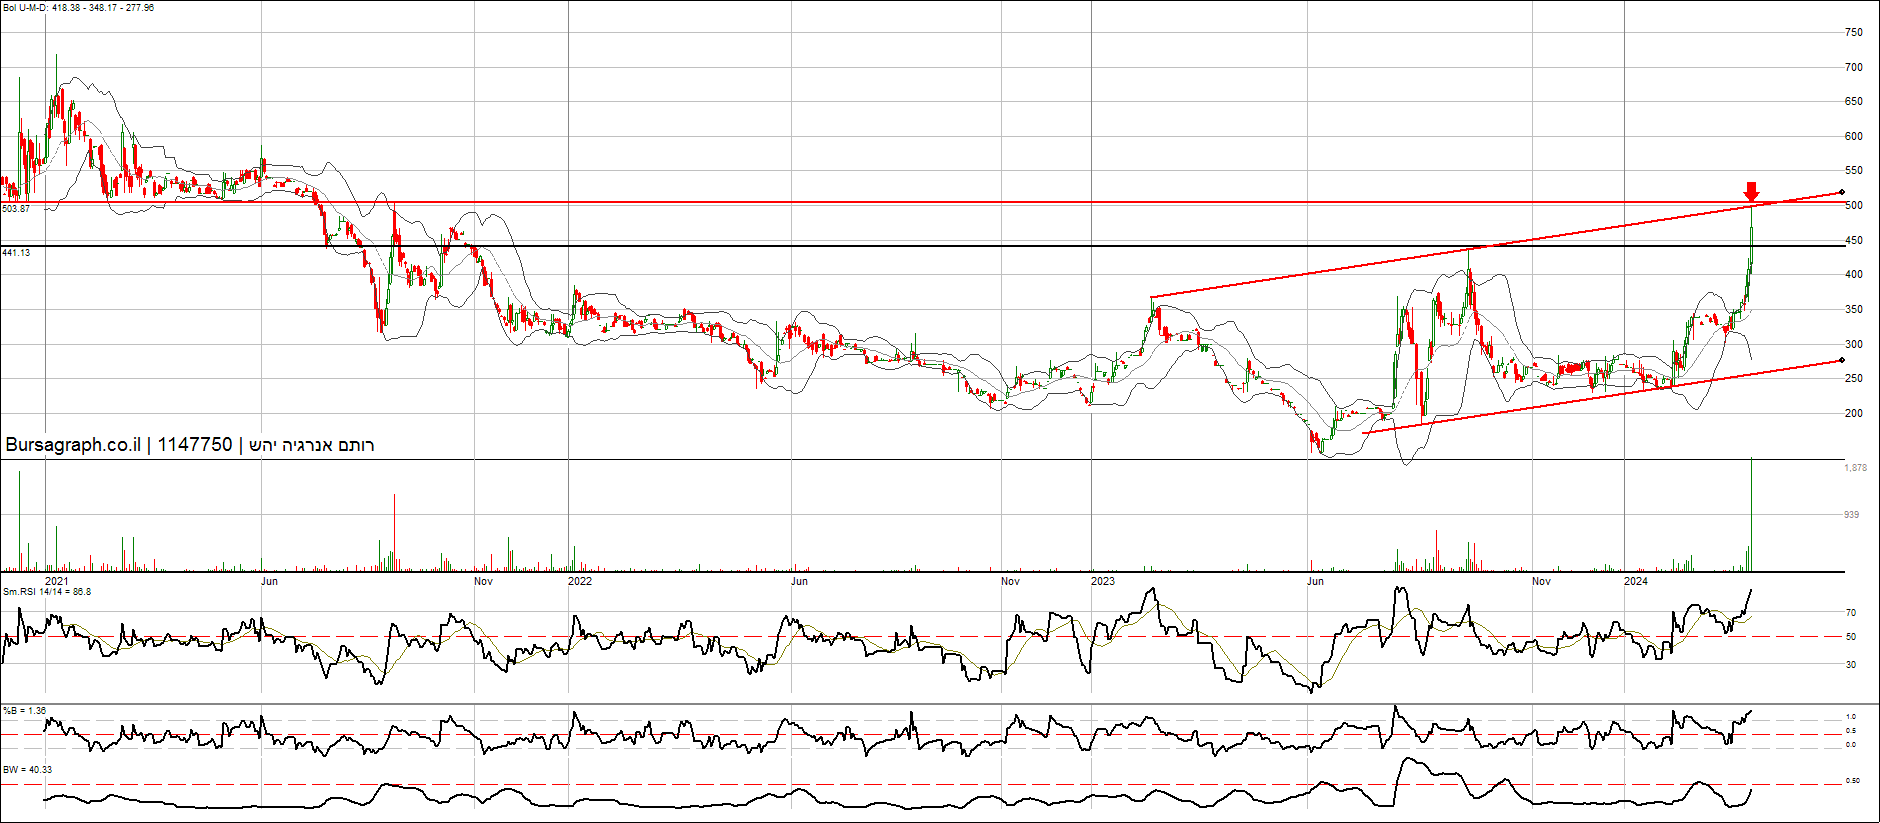Click the red down arrow marker
Screen dimensions: 1880x823
click(x=1751, y=192)
